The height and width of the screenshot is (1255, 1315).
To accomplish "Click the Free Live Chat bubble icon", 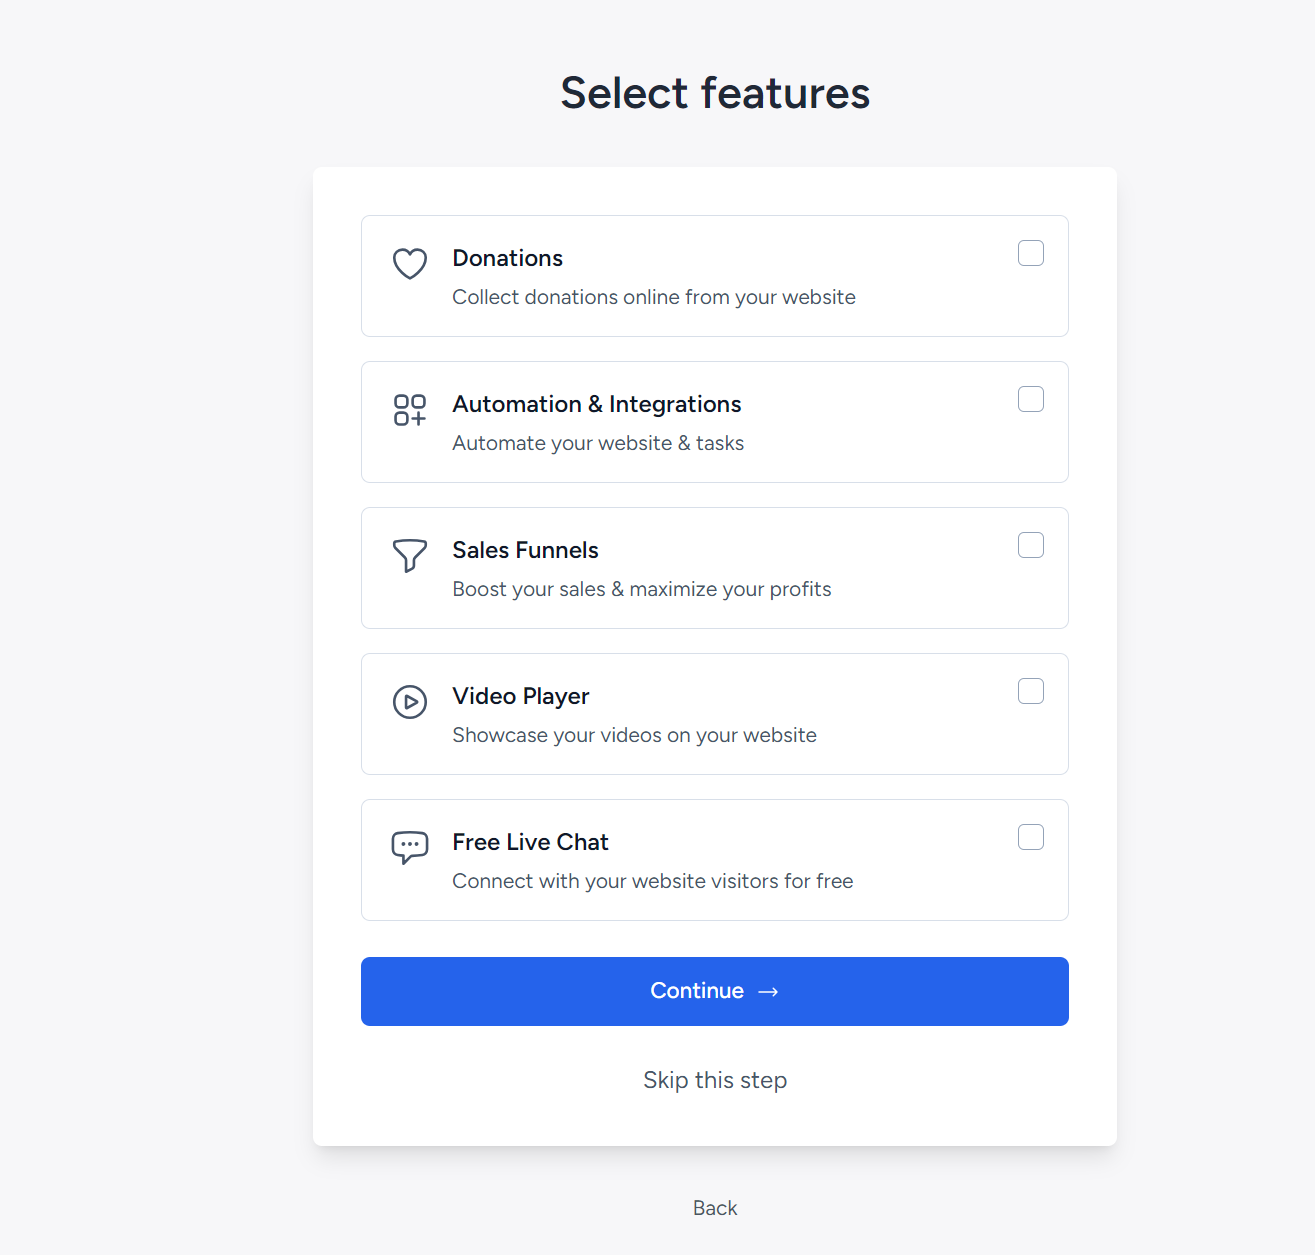I will click(x=410, y=847).
